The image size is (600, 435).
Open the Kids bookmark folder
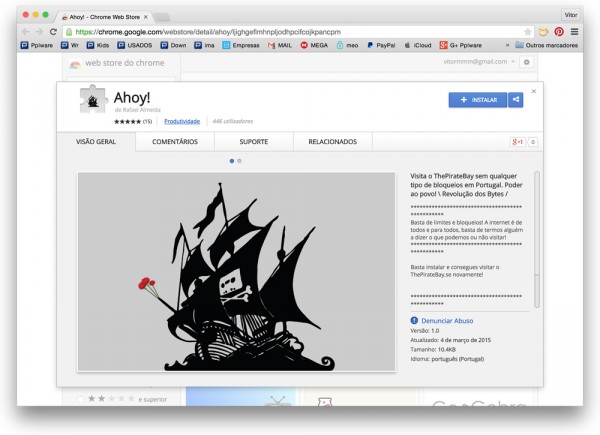click(98, 45)
